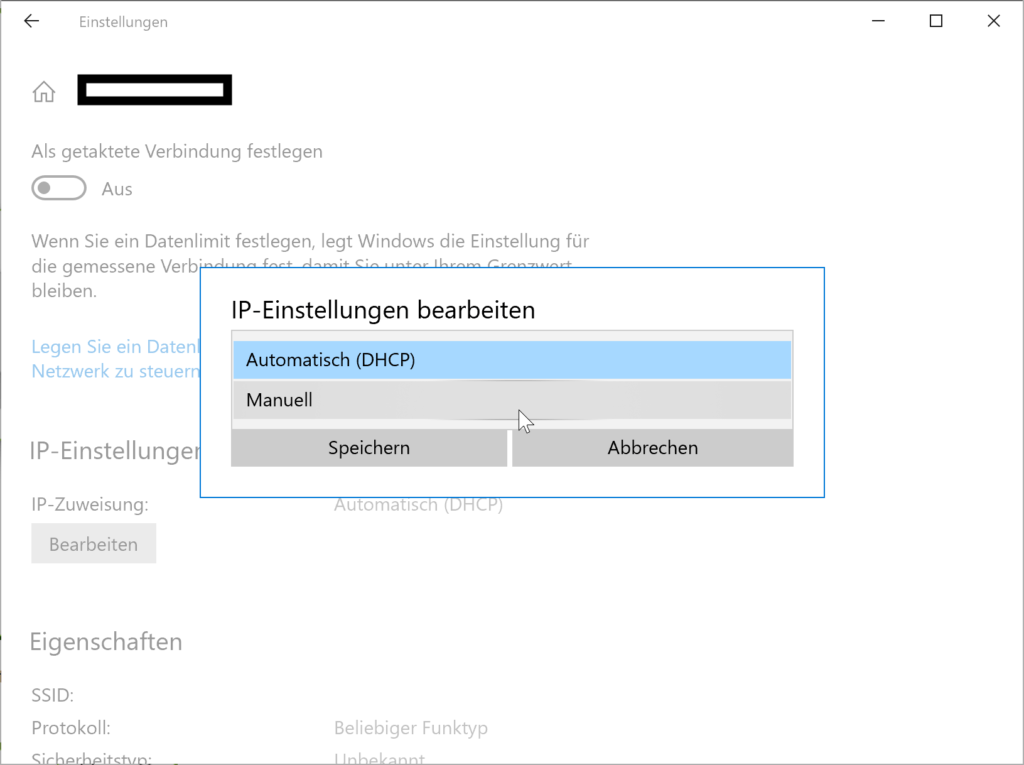Maximize the Einstellungen window
This screenshot has width=1024, height=765.
936,20
